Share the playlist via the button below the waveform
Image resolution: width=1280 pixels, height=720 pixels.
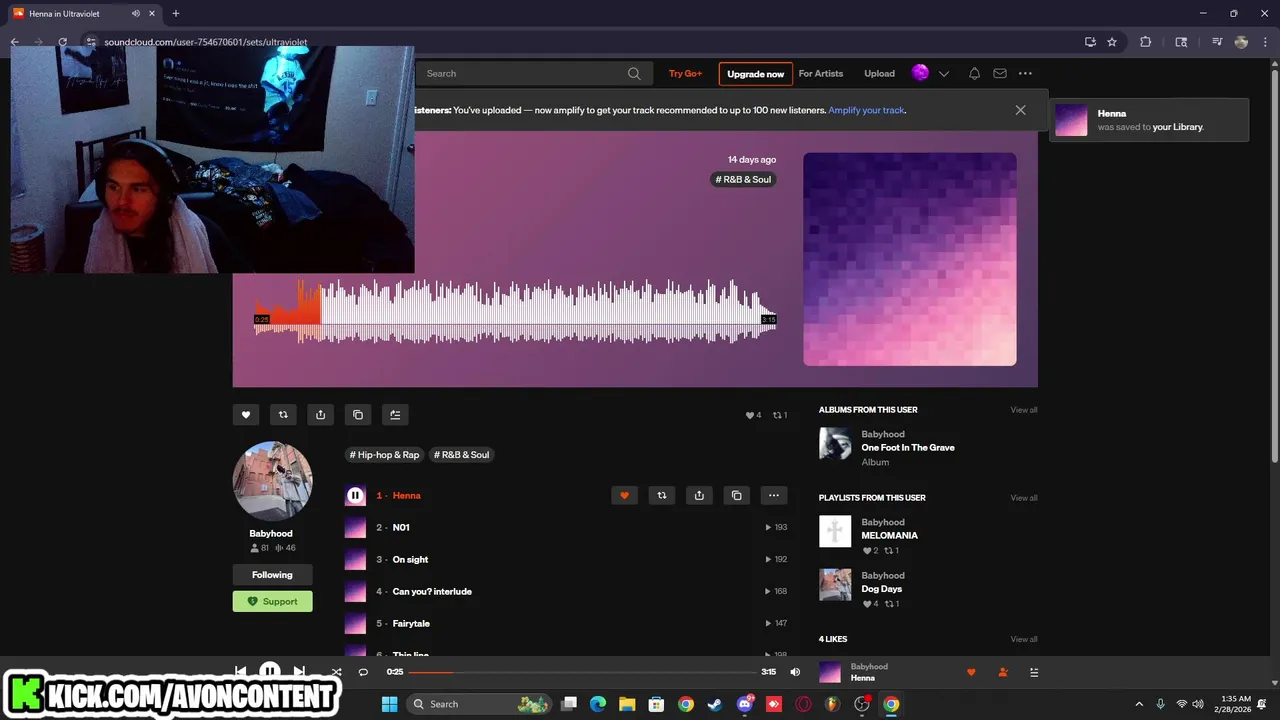320,415
